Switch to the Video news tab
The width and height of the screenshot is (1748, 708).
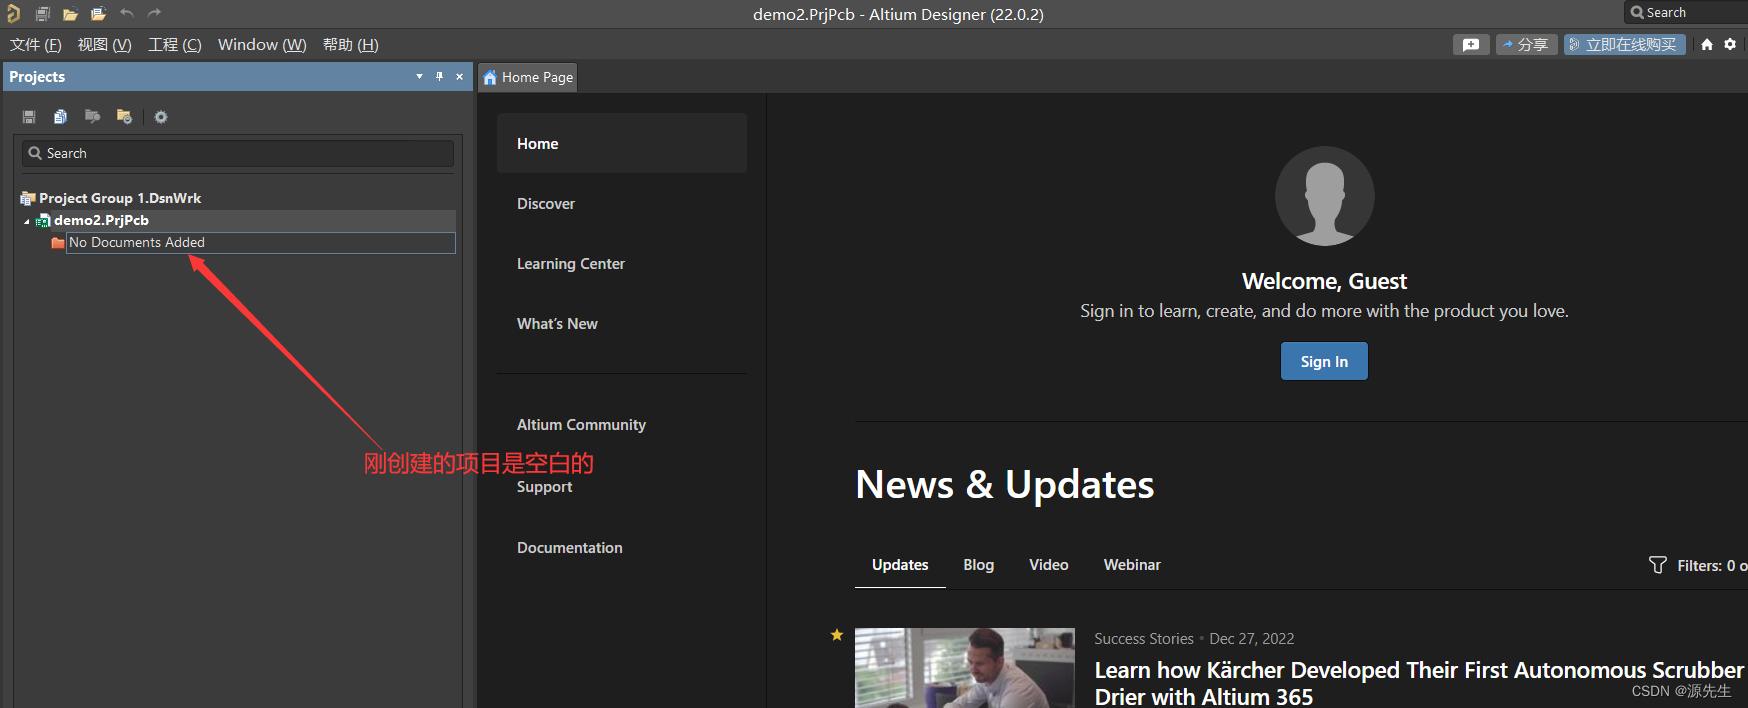(x=1049, y=565)
